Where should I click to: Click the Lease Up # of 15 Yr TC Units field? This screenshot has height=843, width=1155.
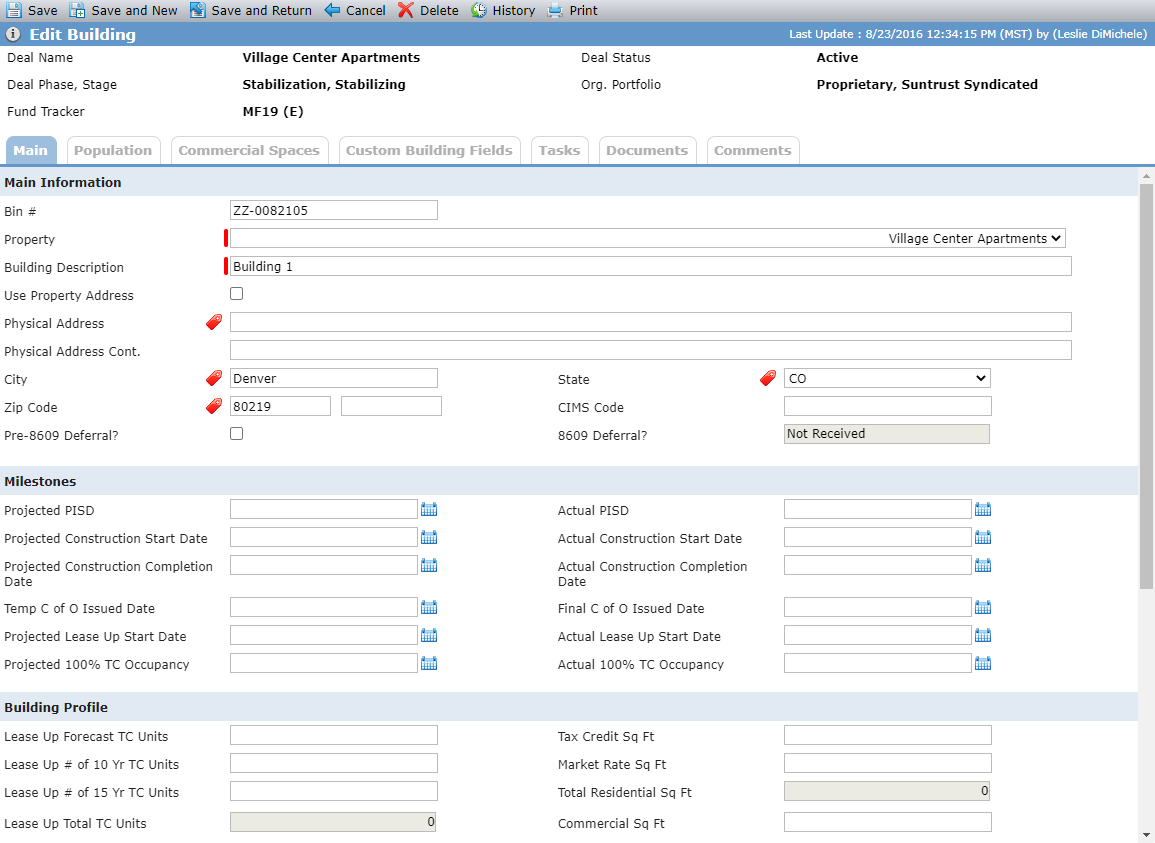pos(334,791)
